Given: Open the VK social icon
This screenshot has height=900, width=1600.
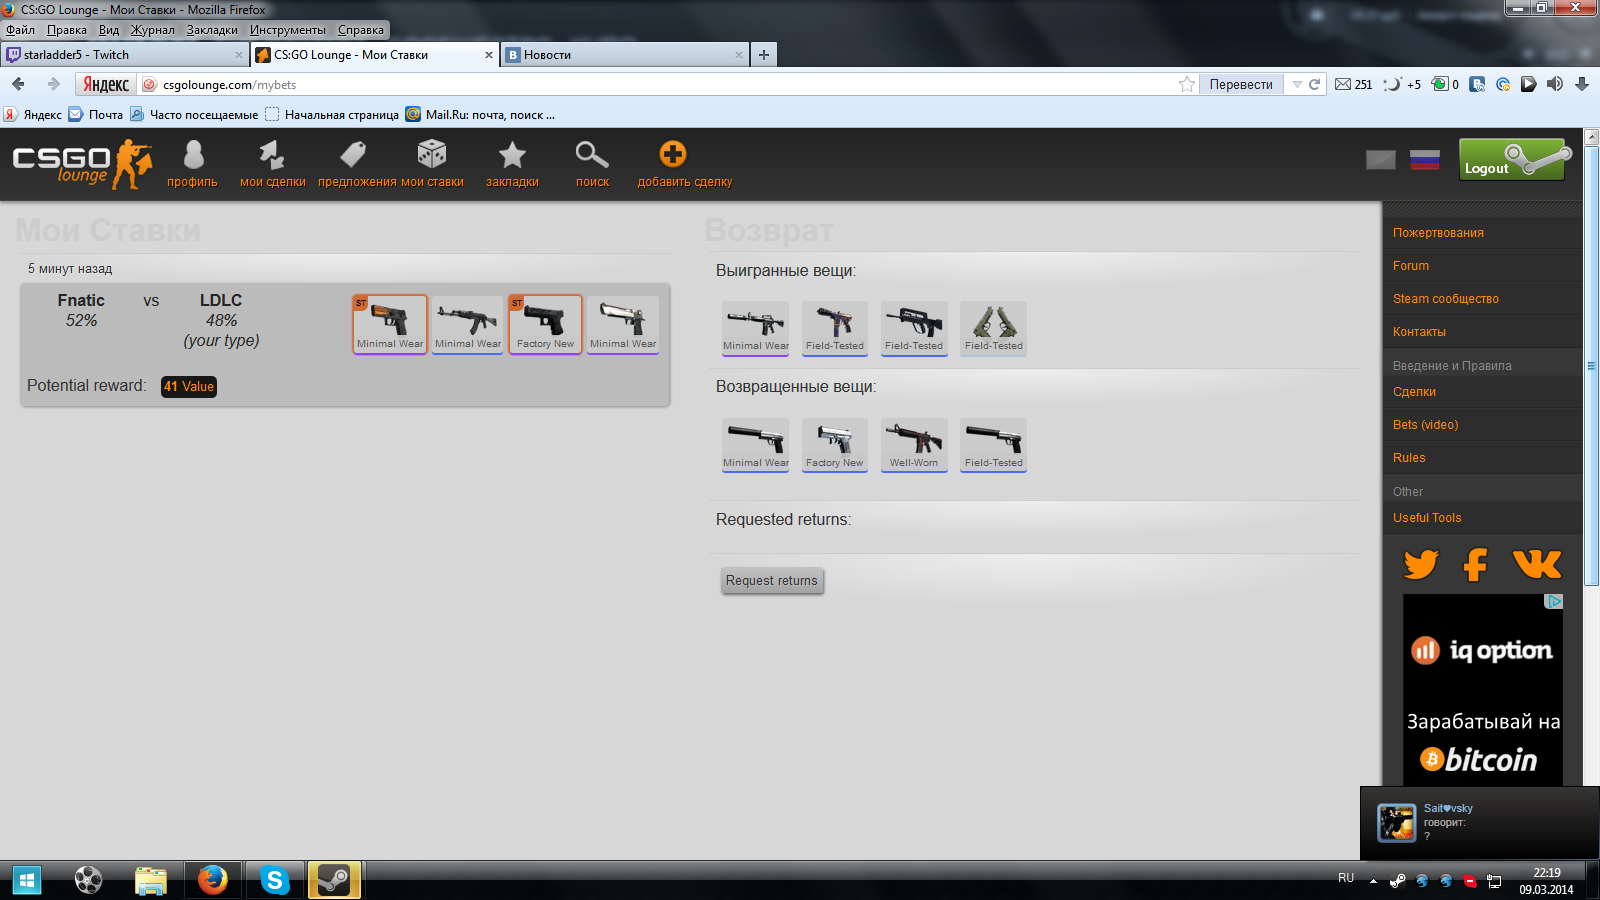Looking at the screenshot, I should (x=1537, y=564).
